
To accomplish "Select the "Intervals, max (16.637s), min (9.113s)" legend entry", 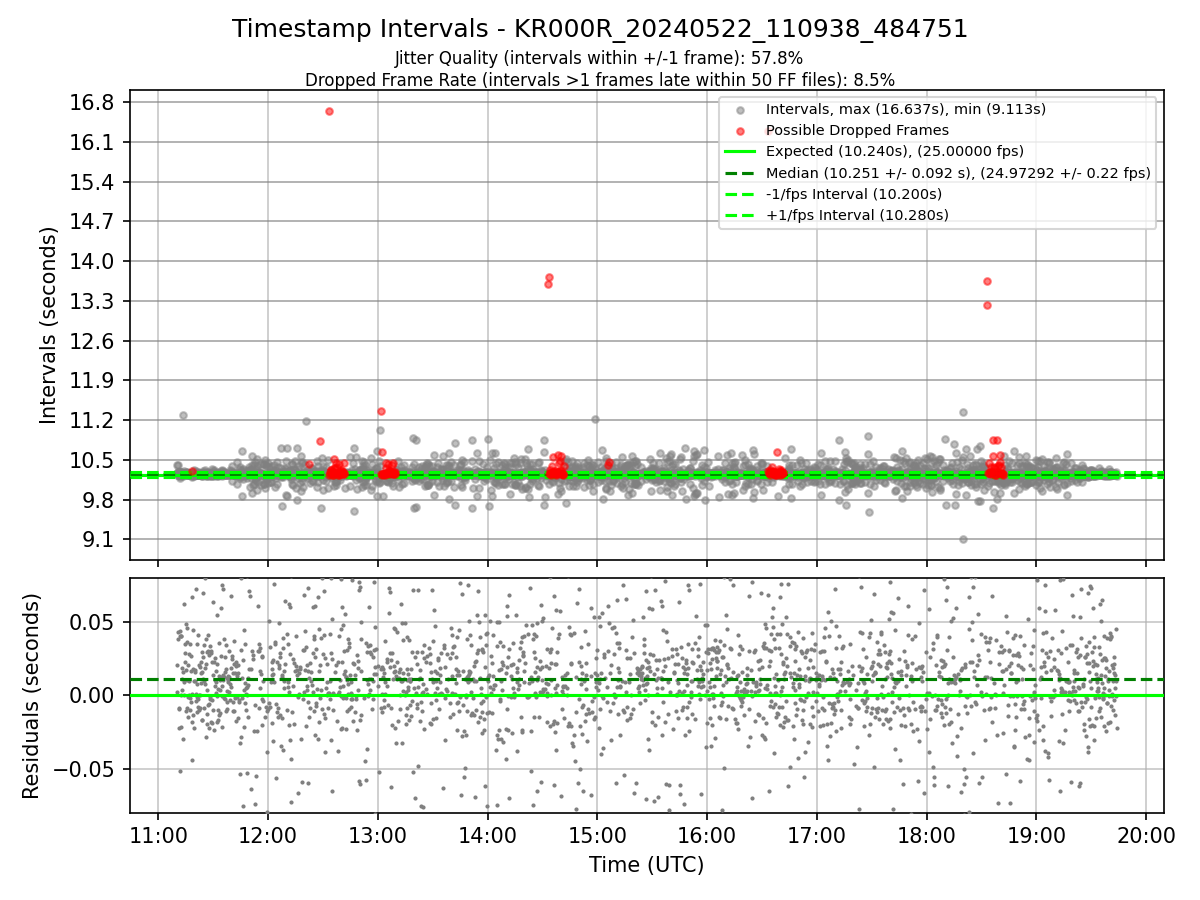I will 906,109.
